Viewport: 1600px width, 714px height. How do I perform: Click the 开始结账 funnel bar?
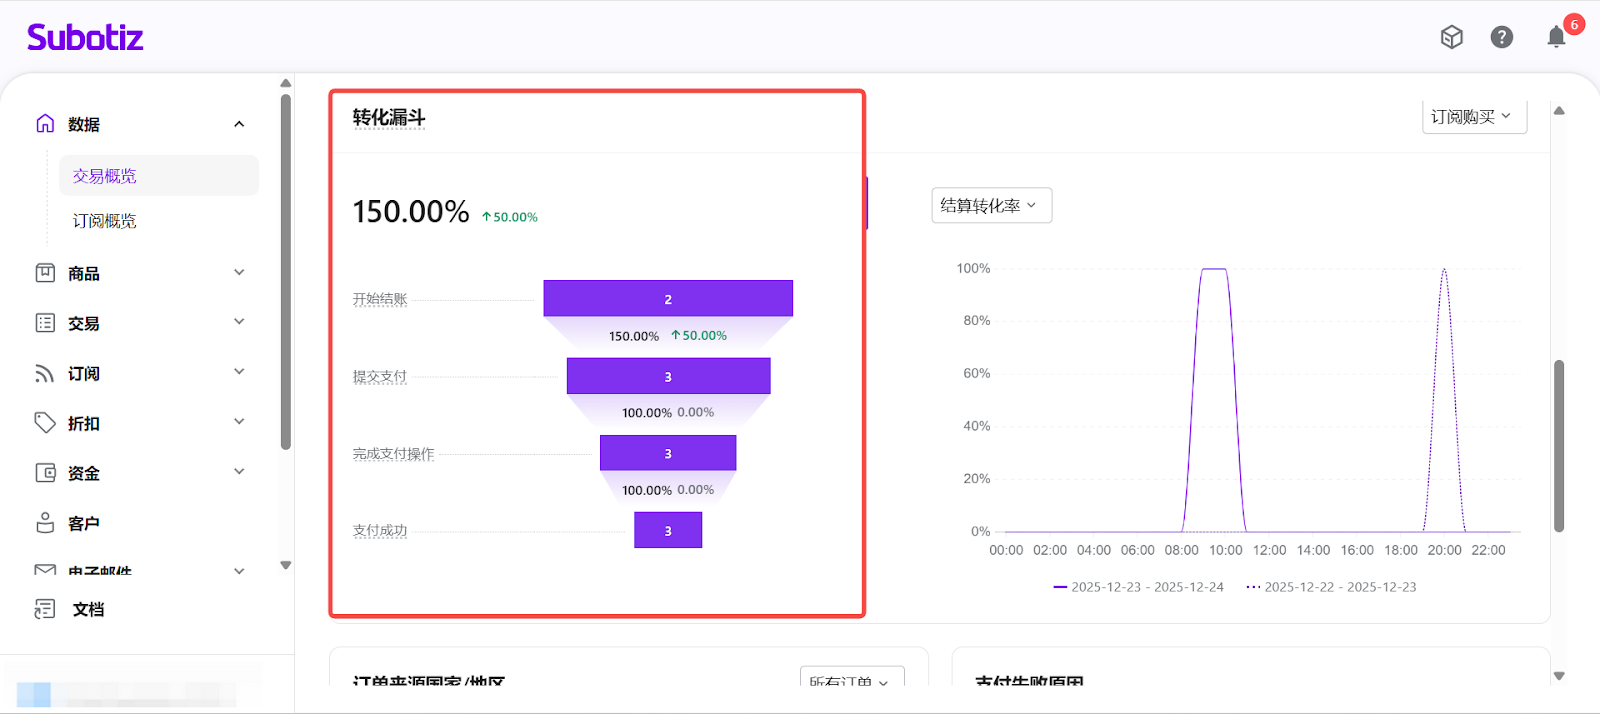pos(667,299)
